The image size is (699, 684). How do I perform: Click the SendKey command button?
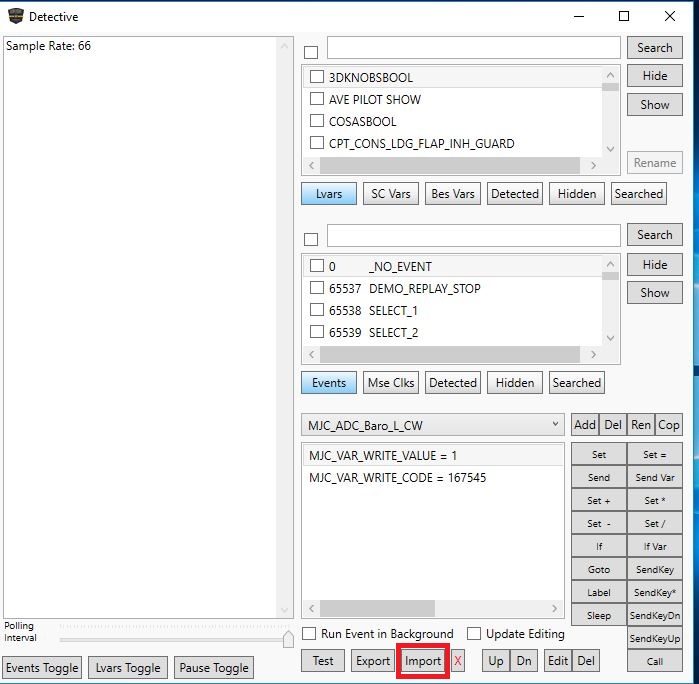655,569
